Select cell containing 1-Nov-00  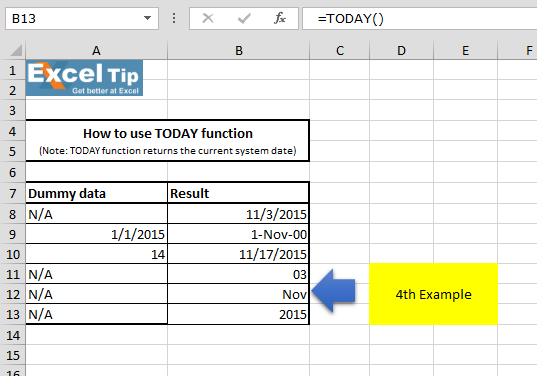coord(238,234)
